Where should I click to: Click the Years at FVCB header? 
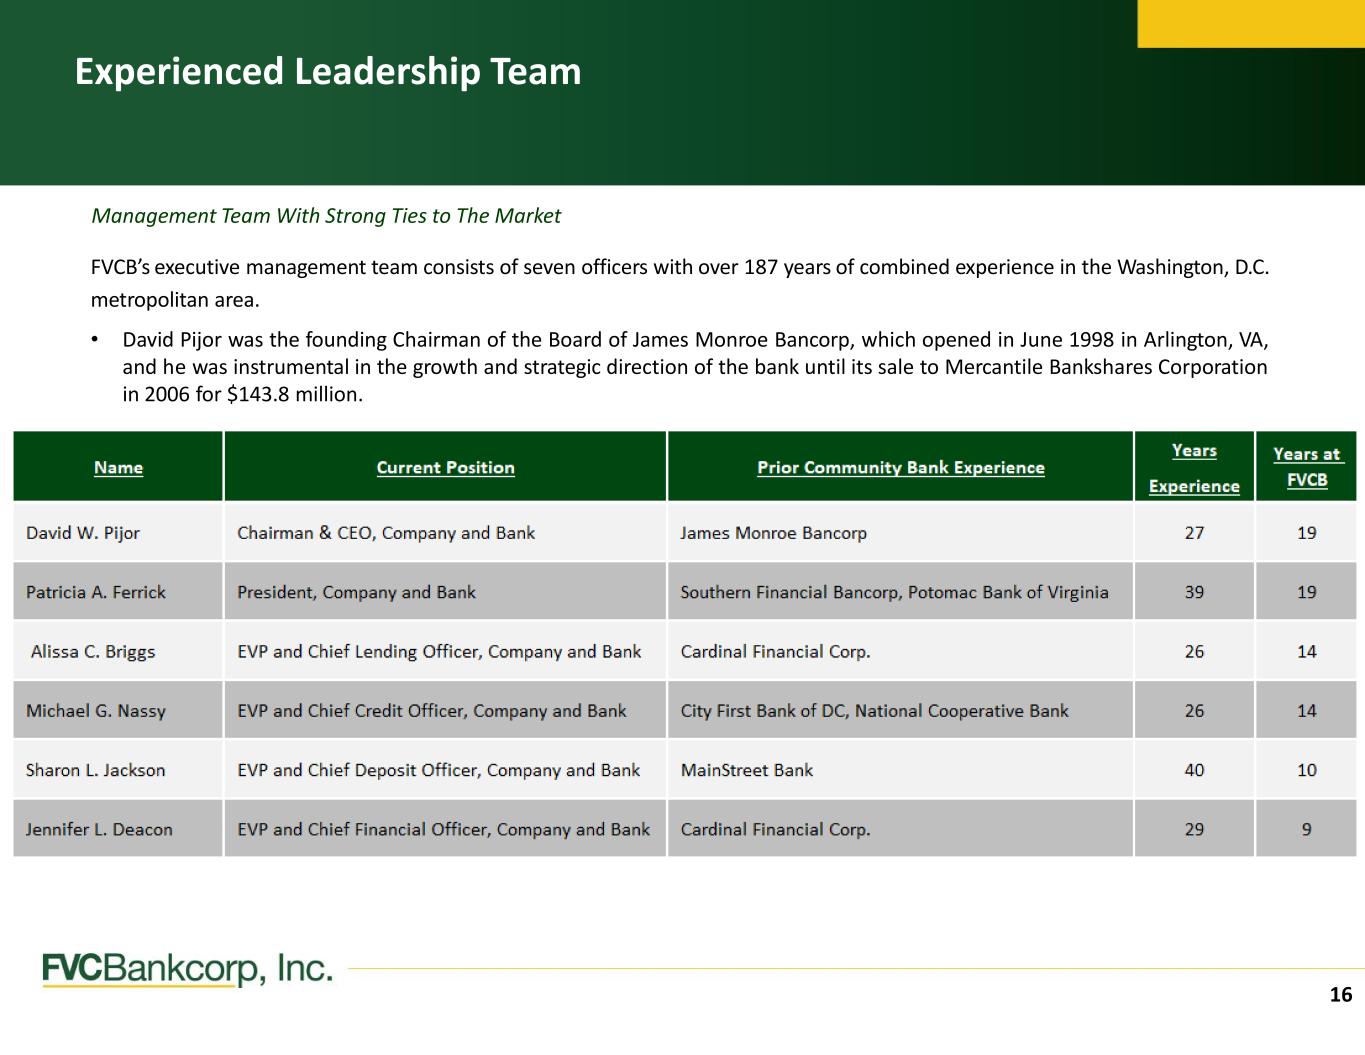1306,467
